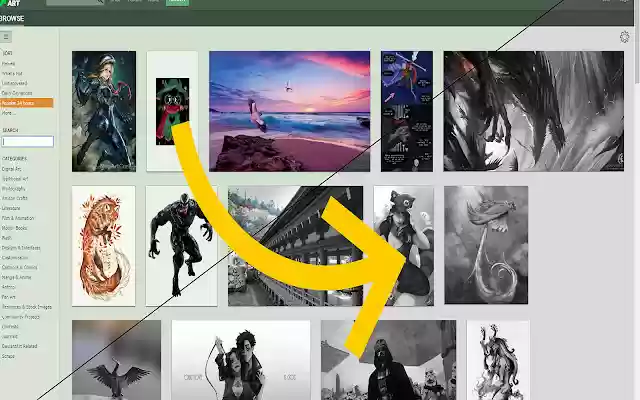Open the Artisan Crafts category

pyautogui.click(x=15, y=198)
